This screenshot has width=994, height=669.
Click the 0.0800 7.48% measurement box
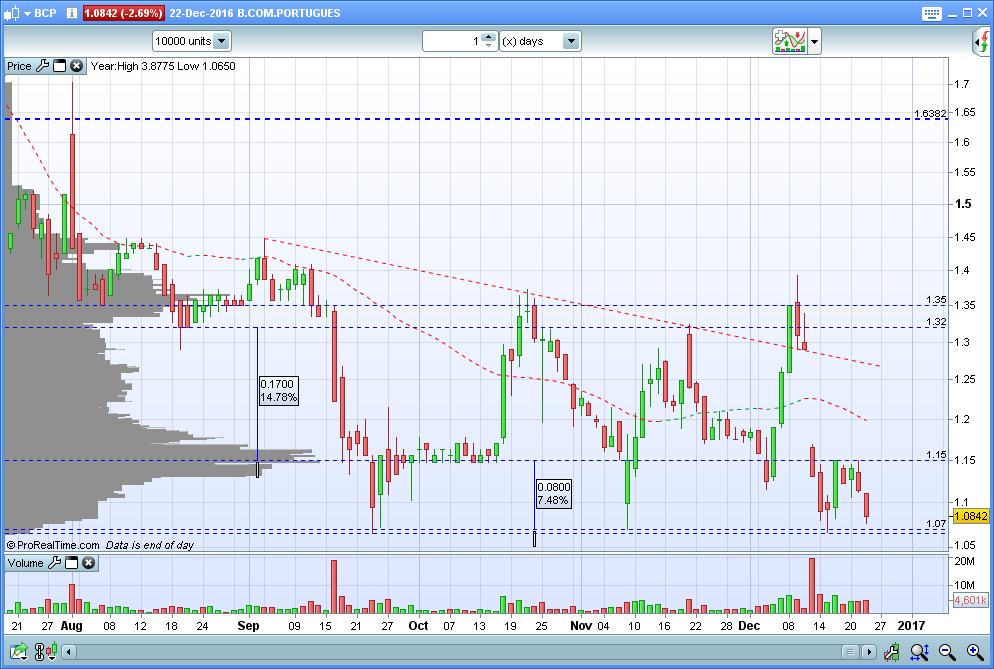pos(553,493)
